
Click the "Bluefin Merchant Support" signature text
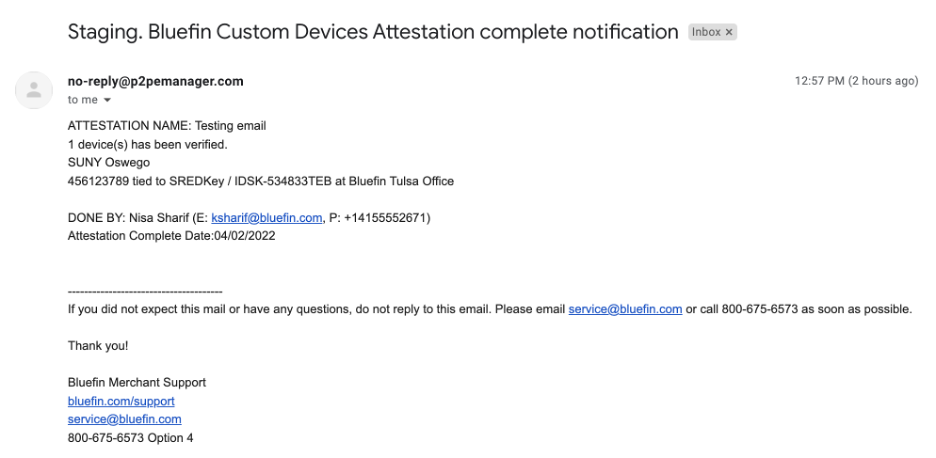coord(137,383)
